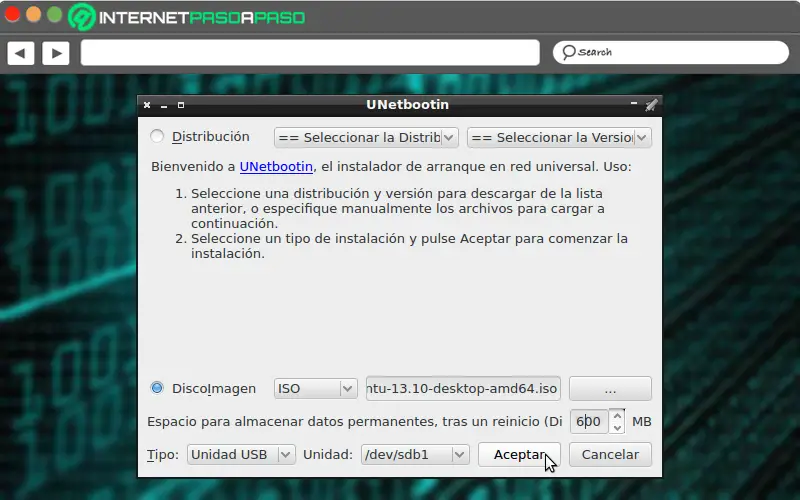Image resolution: width=800 pixels, height=500 pixels.
Task: Decrease persistent space with down arrow
Action: click(617, 428)
